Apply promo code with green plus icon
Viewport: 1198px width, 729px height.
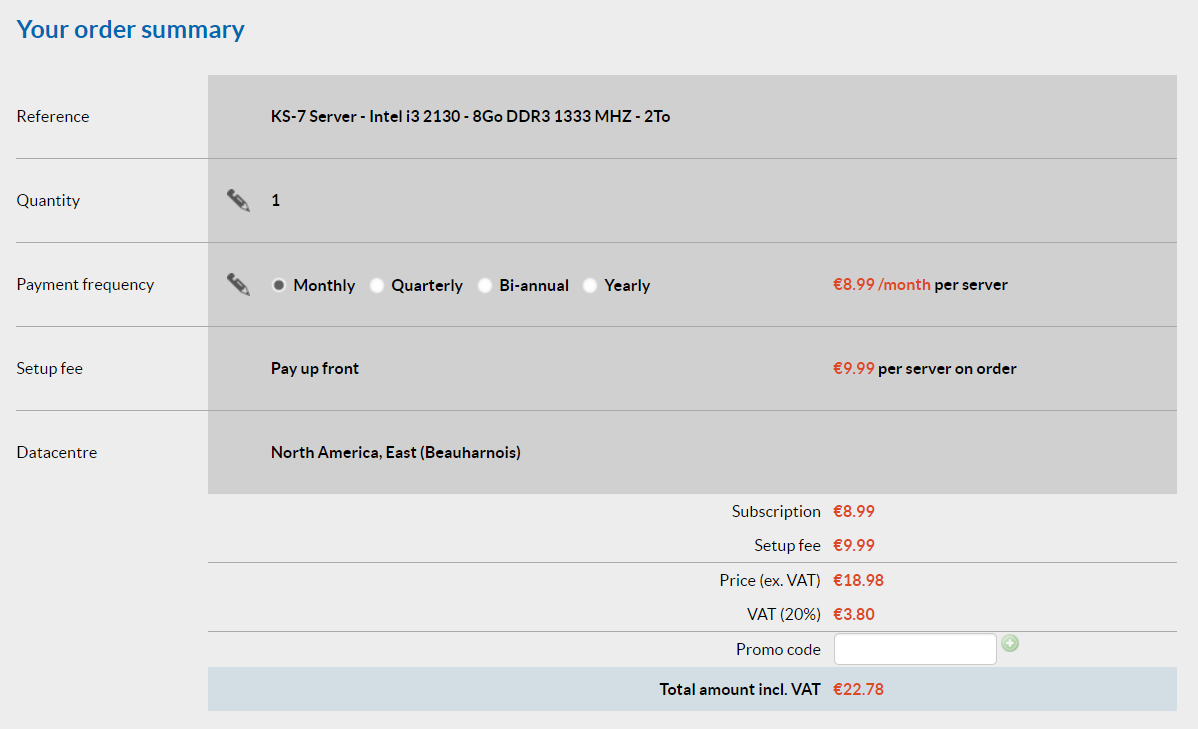click(1010, 644)
